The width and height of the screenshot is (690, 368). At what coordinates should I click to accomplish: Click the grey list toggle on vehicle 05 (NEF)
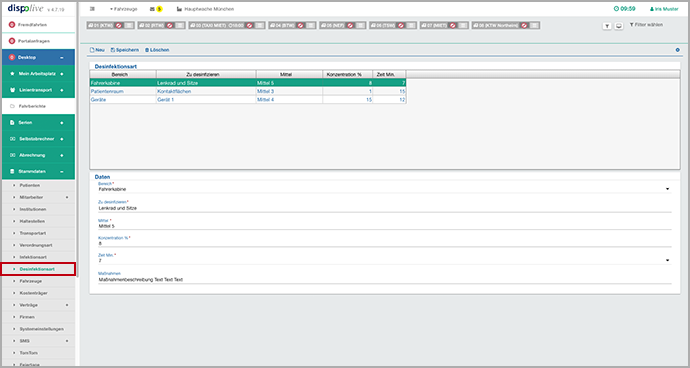click(360, 26)
